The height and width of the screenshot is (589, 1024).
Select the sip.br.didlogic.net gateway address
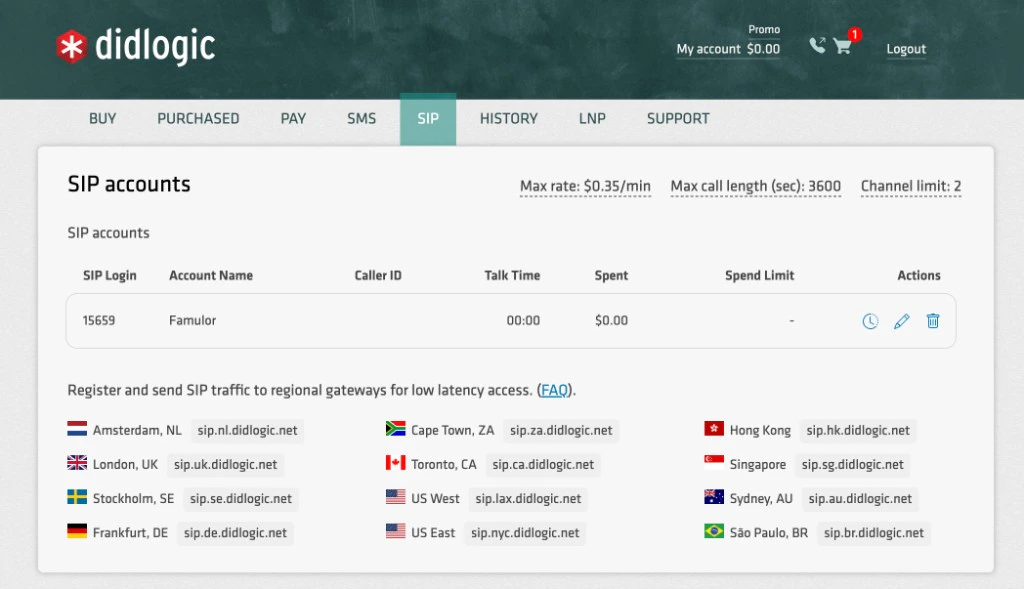(874, 532)
